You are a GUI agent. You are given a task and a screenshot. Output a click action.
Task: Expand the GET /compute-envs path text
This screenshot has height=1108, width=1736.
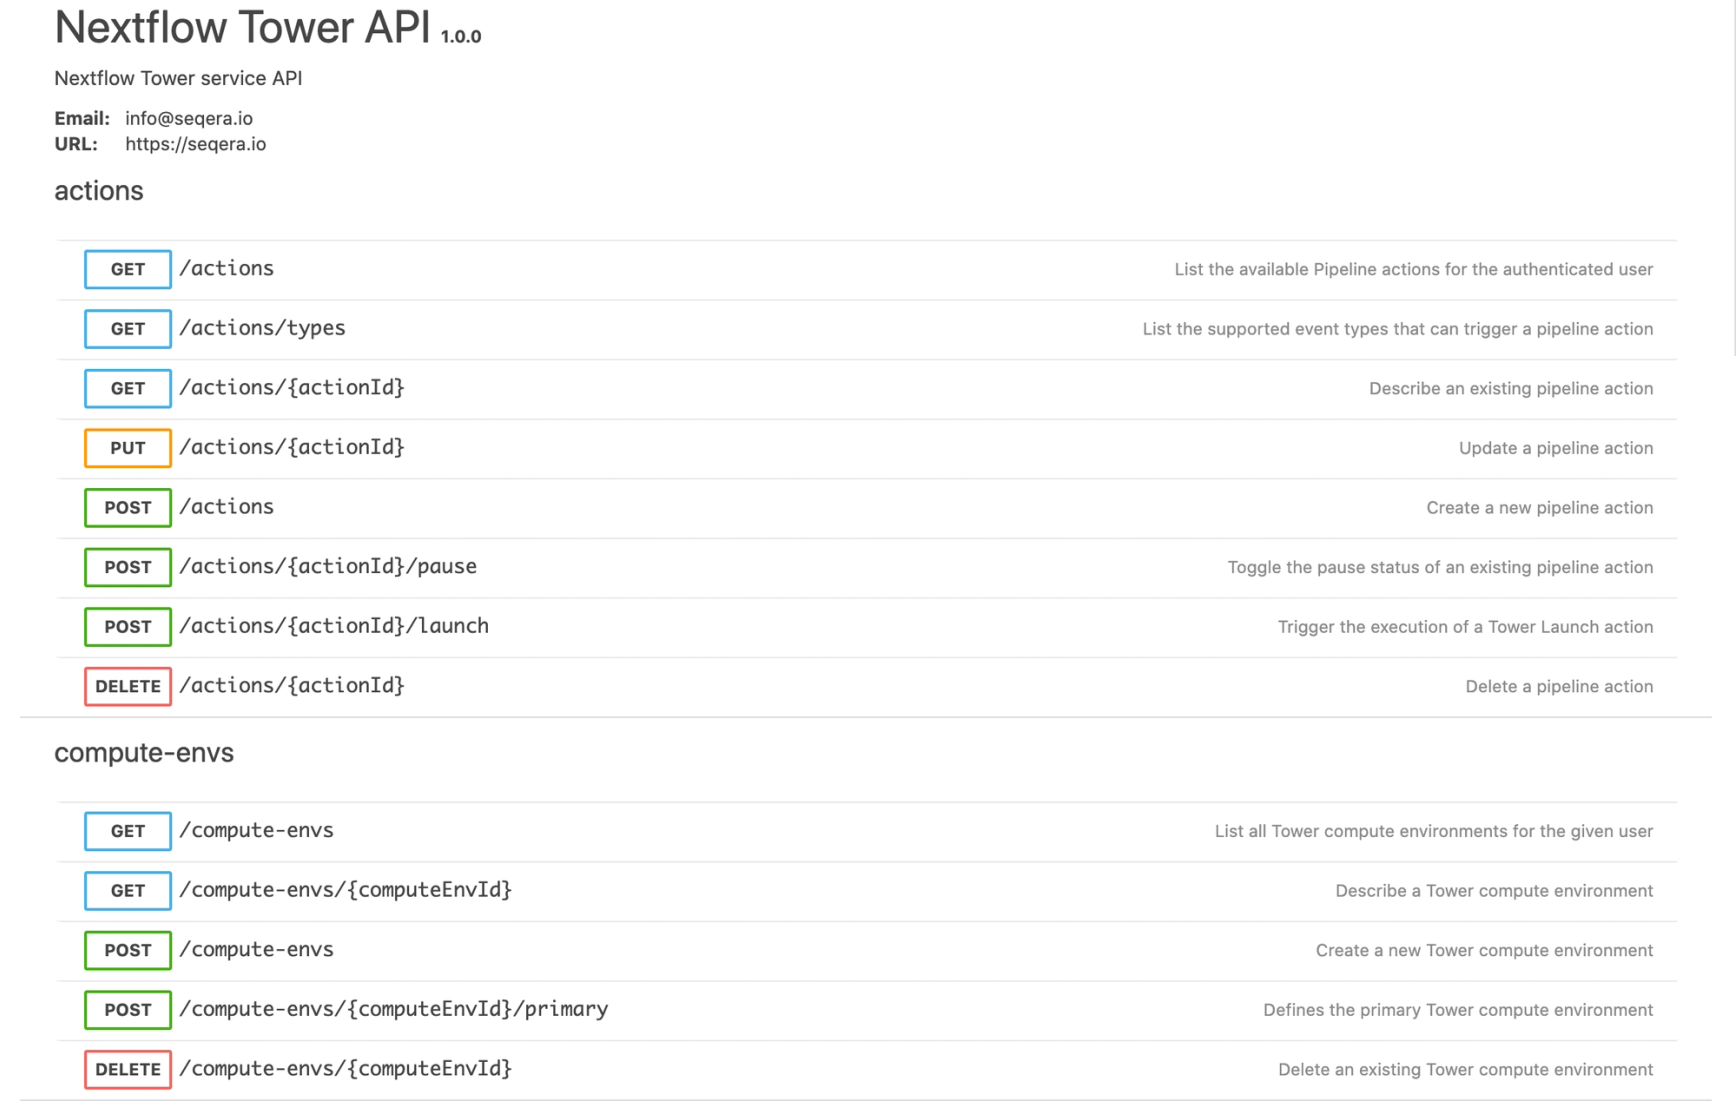tap(256, 830)
